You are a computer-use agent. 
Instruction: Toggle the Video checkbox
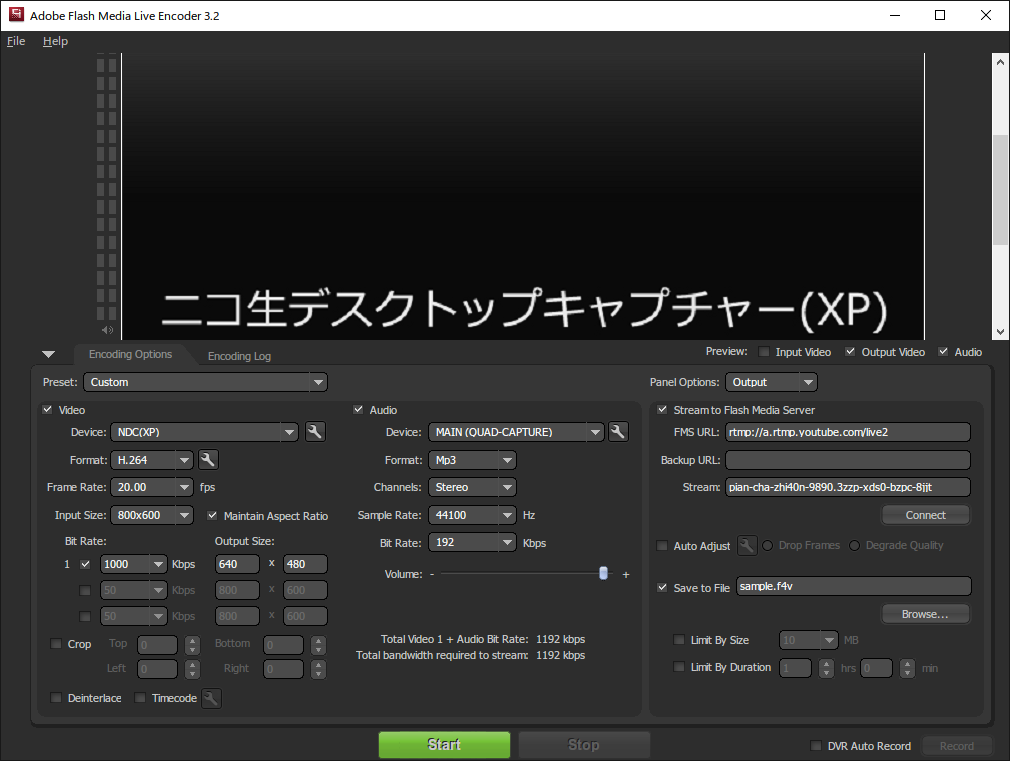point(47,409)
